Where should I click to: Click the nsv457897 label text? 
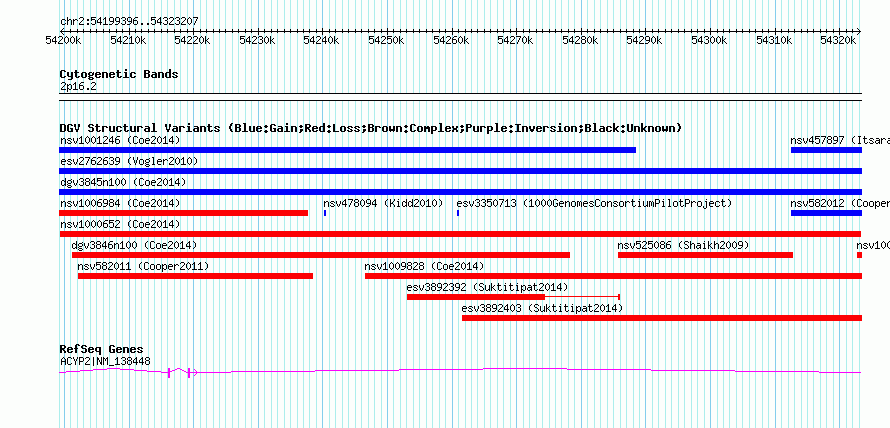pyautogui.click(x=840, y=140)
